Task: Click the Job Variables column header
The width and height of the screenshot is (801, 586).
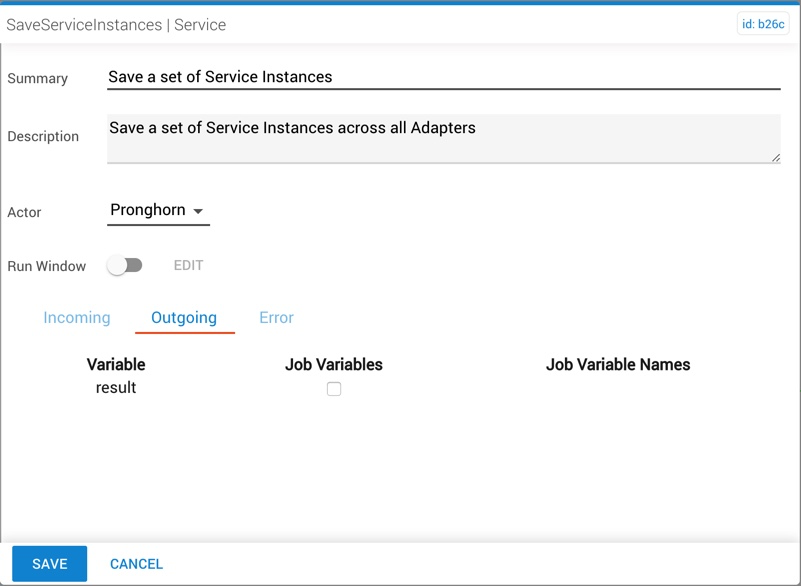Action: (334, 364)
